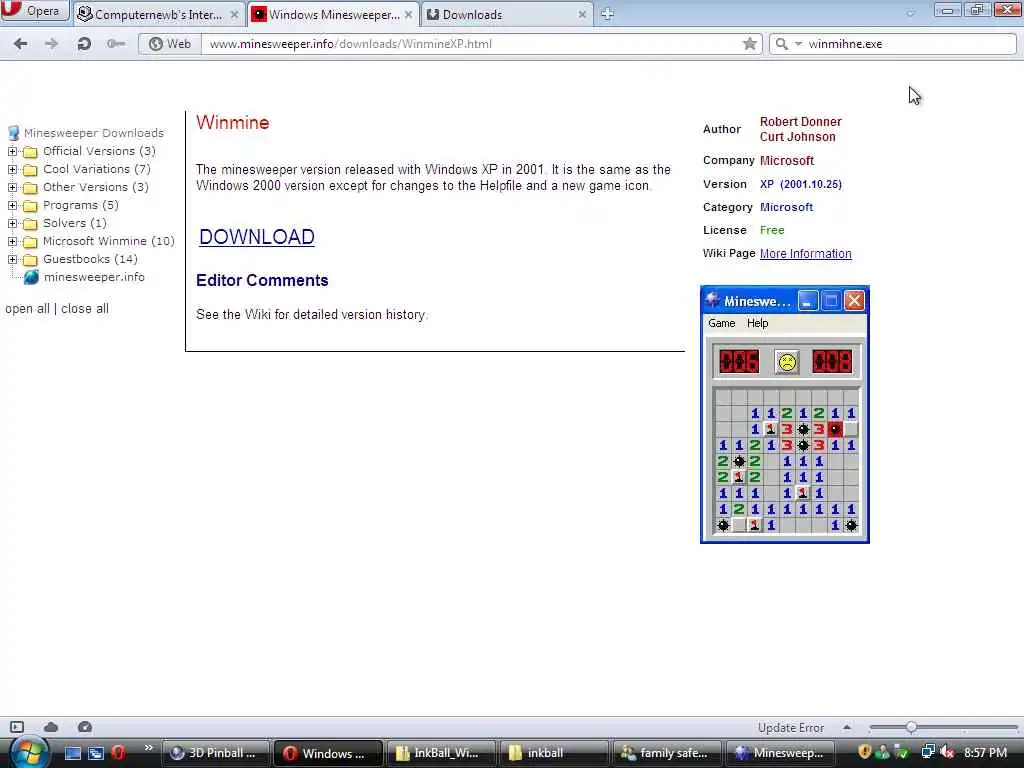Toggle Opera panels button in status bar

(17, 727)
